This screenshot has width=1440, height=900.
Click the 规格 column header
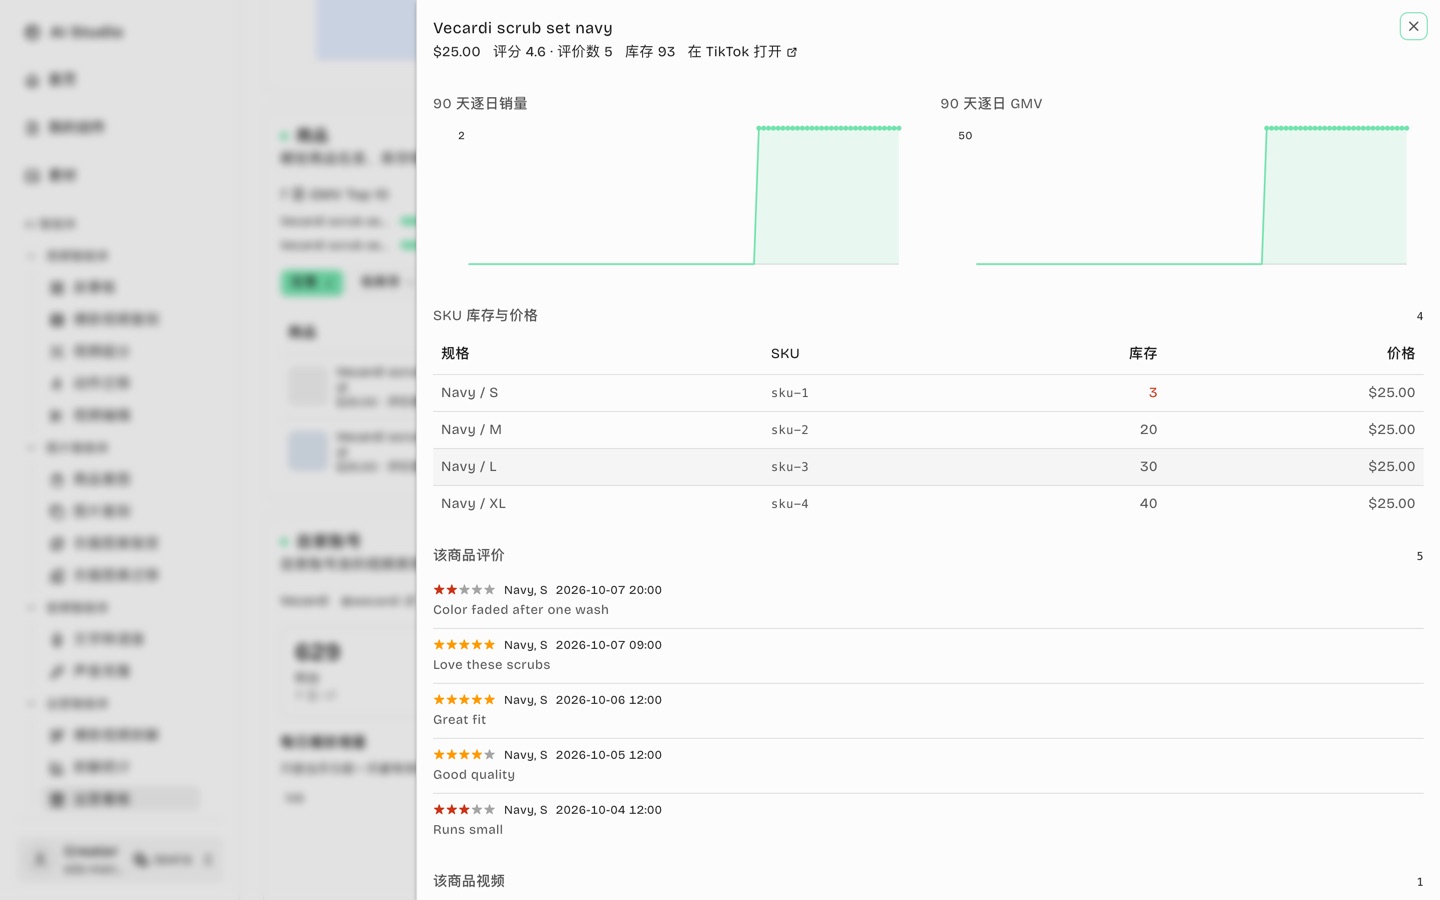click(x=455, y=354)
